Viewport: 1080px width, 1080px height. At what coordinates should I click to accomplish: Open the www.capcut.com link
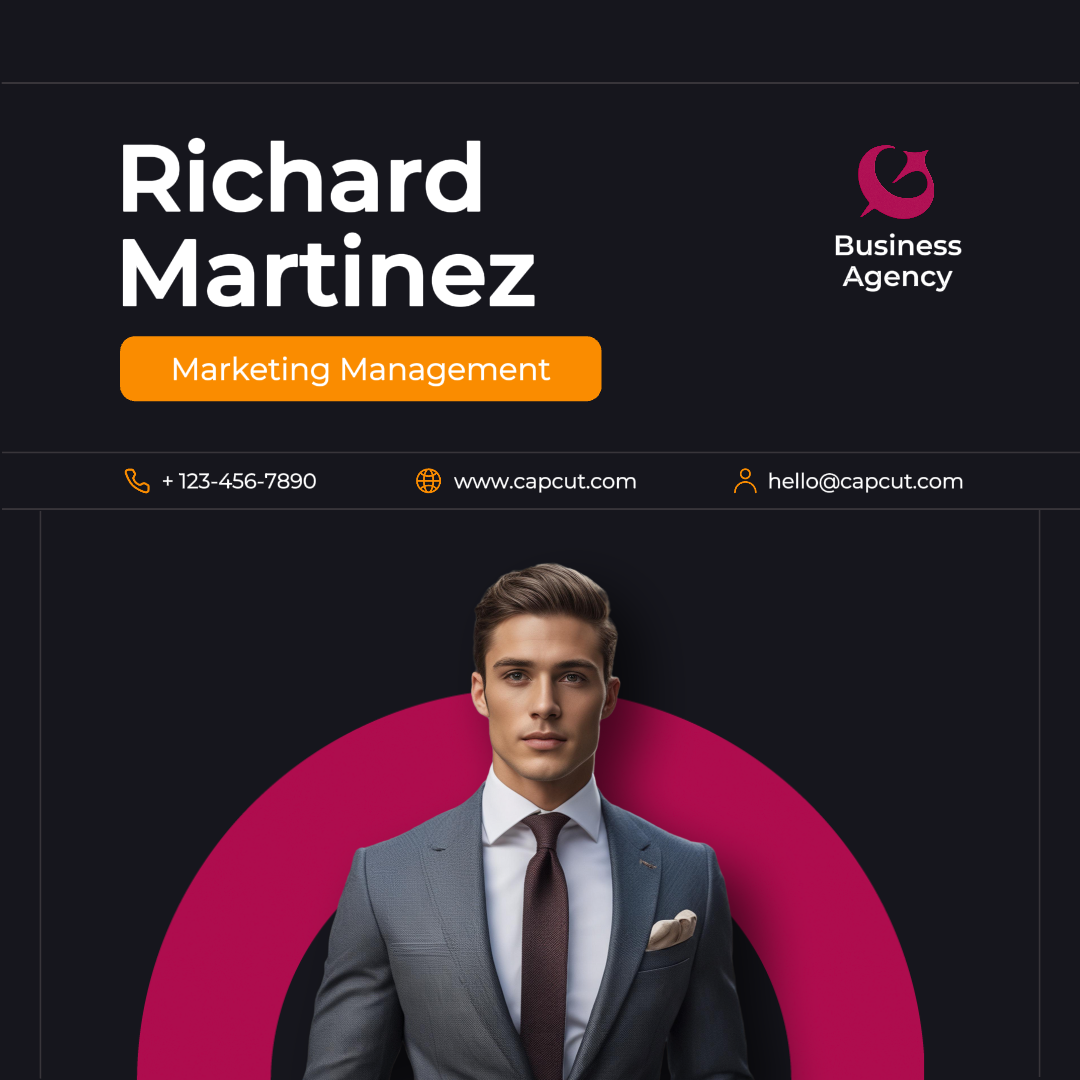pos(545,481)
